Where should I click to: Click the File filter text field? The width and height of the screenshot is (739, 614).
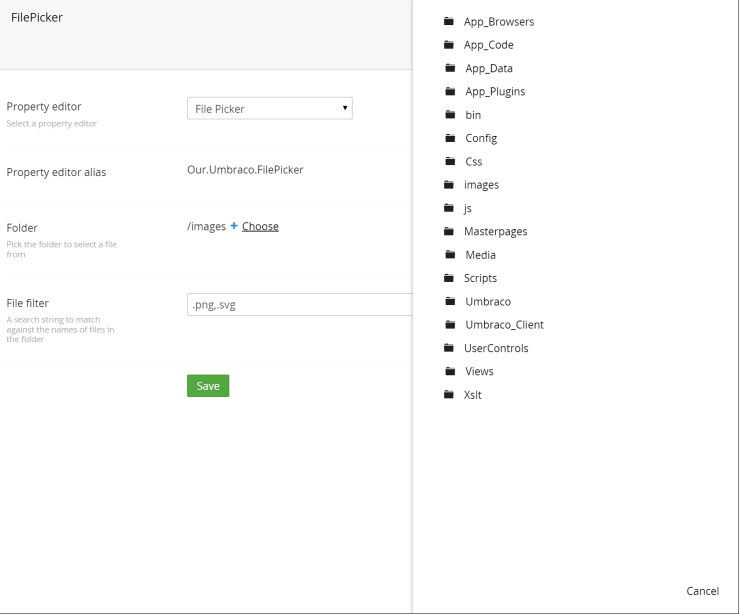click(x=300, y=304)
